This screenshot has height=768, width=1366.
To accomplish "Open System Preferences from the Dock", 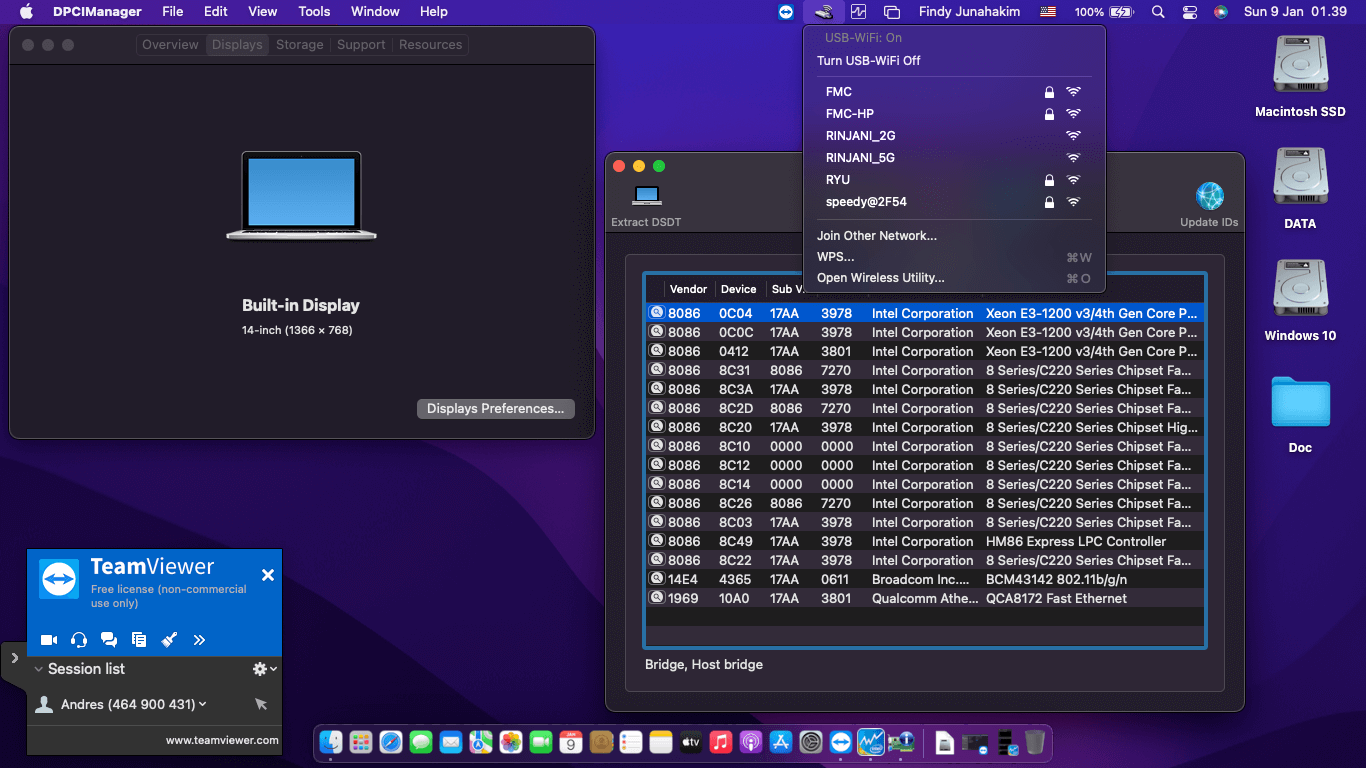I will (x=811, y=742).
